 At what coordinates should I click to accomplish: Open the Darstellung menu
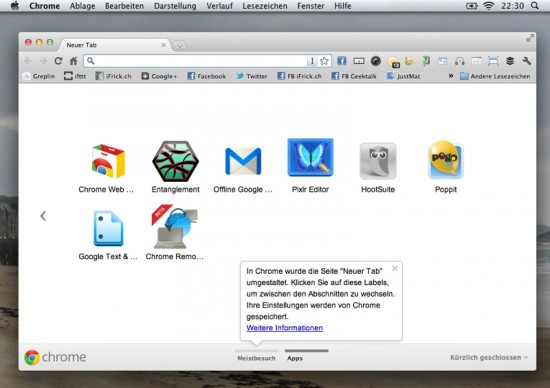175,6
